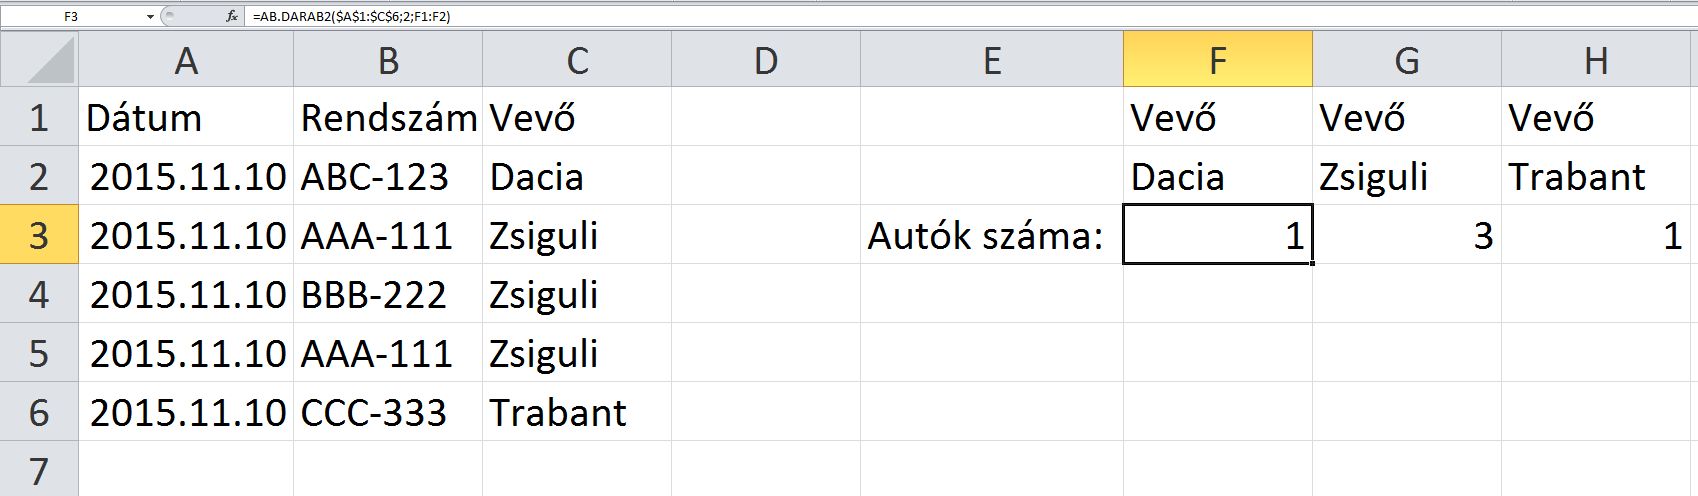Click cell H2 containing Trabant
The height and width of the screenshot is (496, 1698).
[x=1596, y=177]
